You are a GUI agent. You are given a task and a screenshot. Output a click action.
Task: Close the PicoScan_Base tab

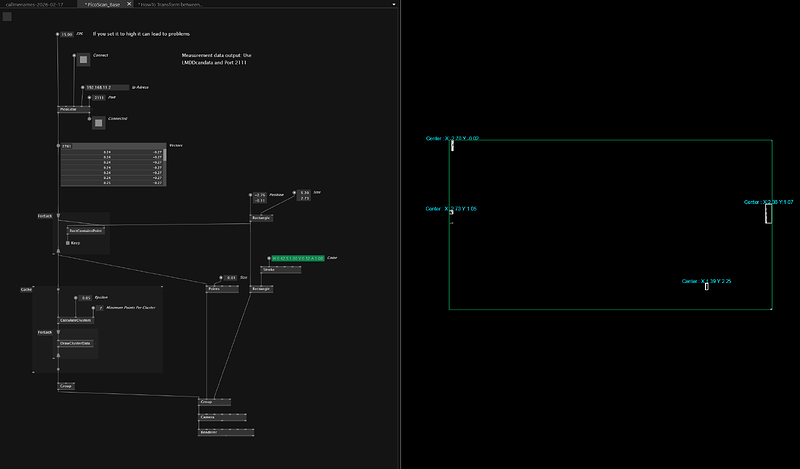(127, 5)
